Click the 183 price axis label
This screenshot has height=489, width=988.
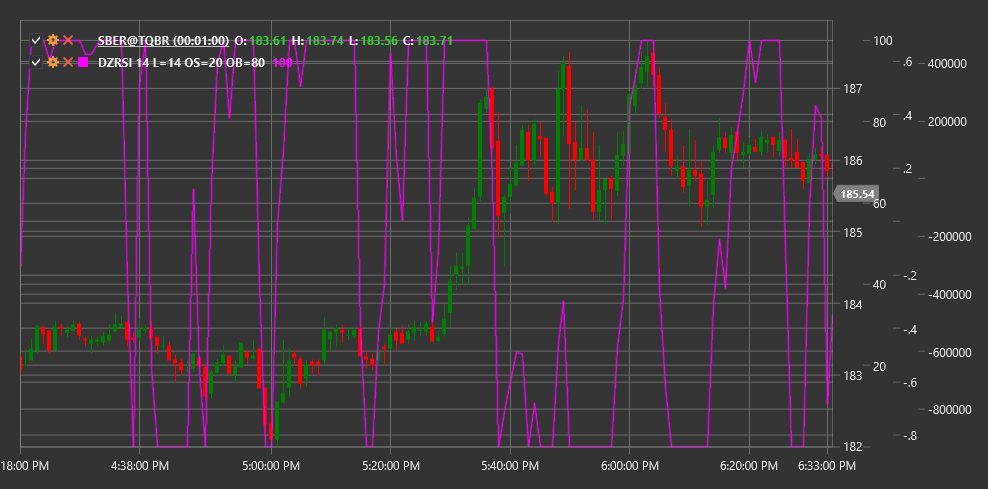point(852,376)
